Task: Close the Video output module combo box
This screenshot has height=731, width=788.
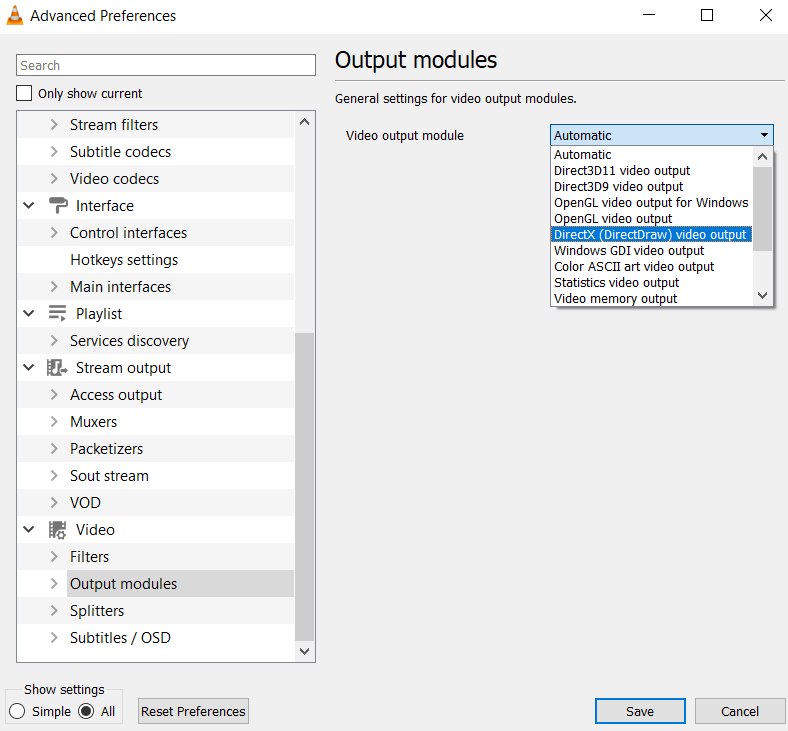Action: (765, 135)
